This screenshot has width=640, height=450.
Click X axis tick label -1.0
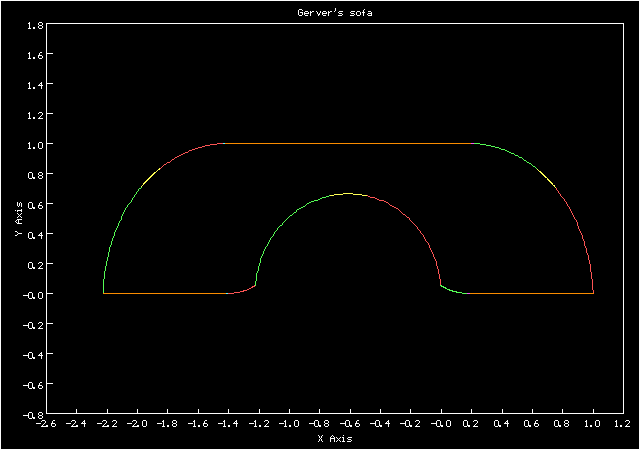pyautogui.click(x=289, y=424)
